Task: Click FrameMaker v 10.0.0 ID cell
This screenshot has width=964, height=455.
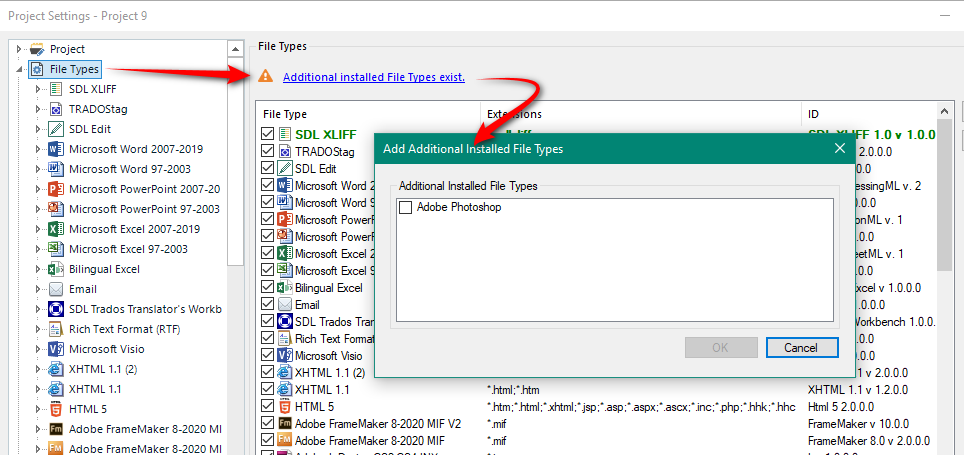Action: (858, 424)
